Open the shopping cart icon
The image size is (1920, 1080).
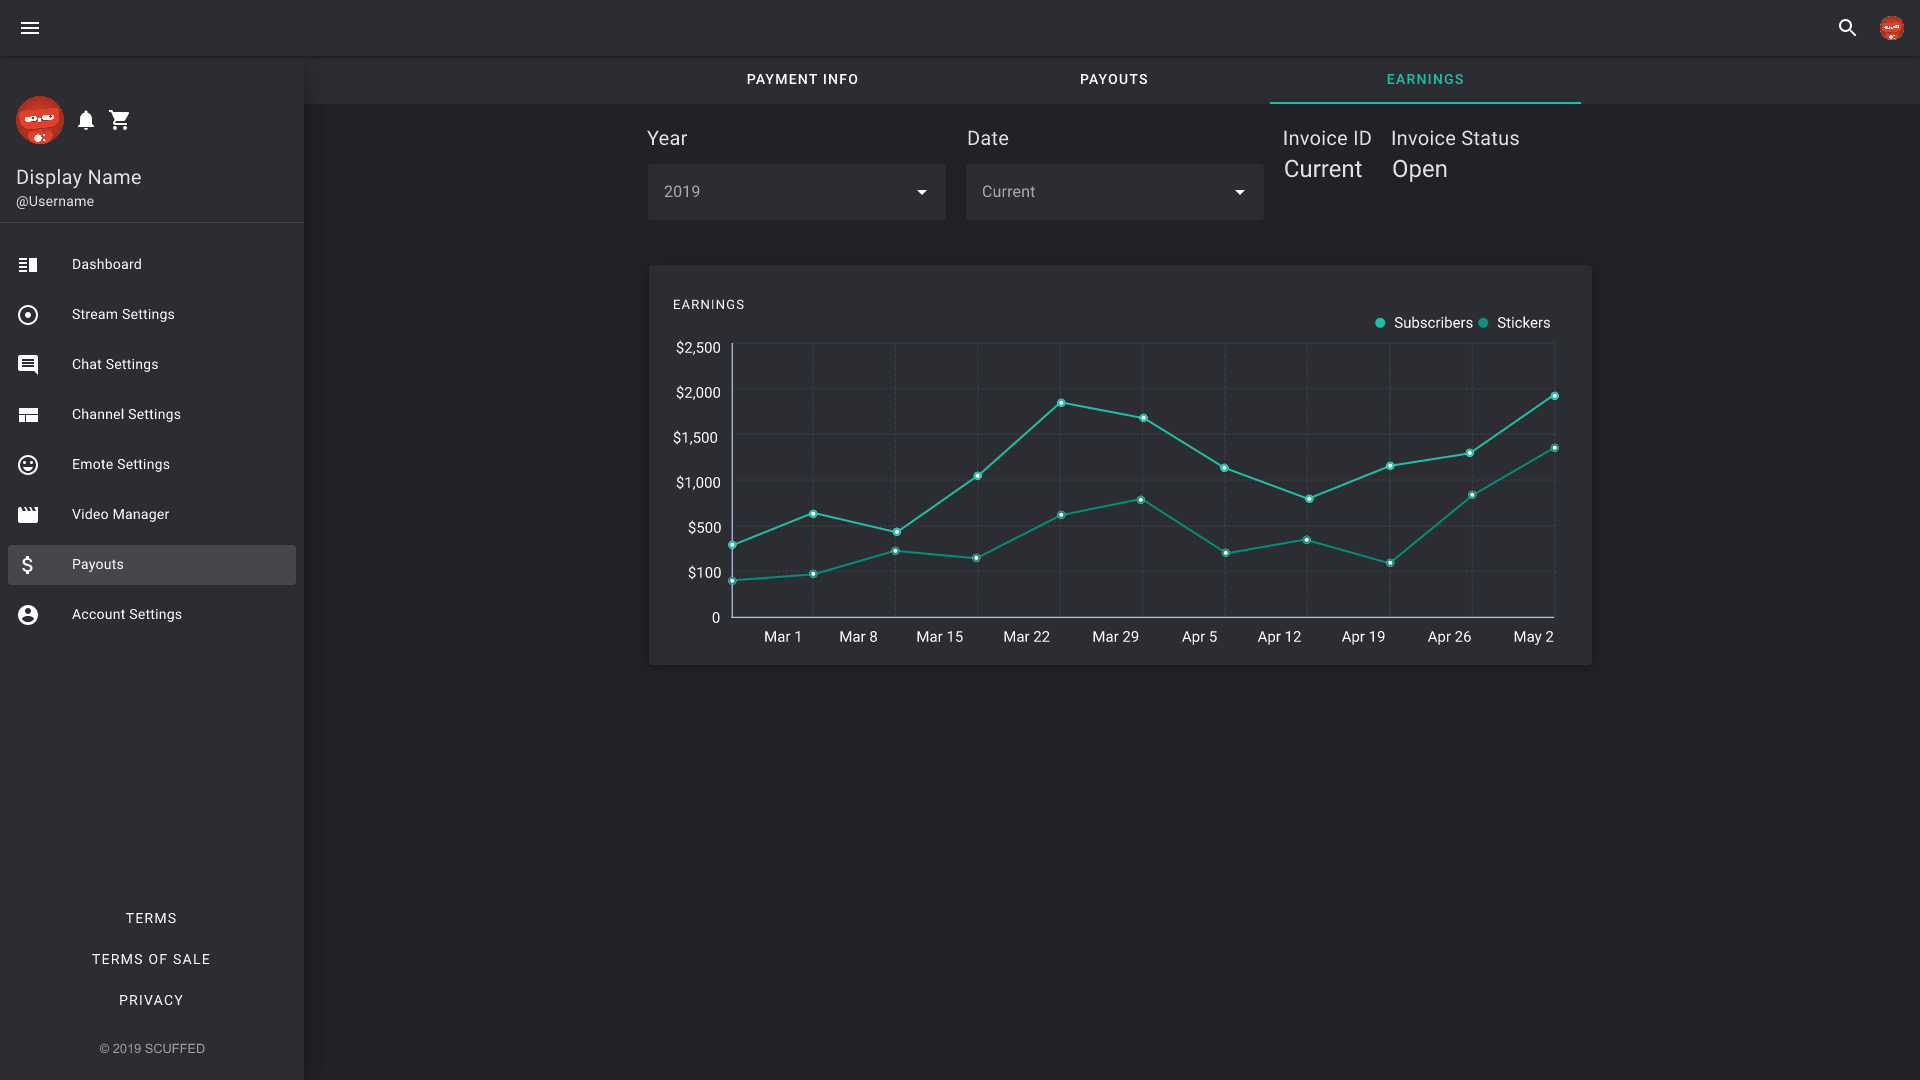120,120
